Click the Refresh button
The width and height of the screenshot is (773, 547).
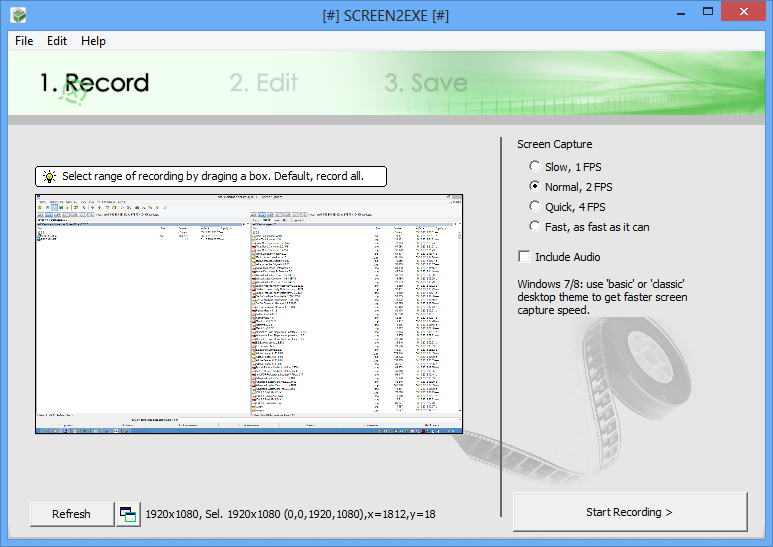(x=72, y=514)
